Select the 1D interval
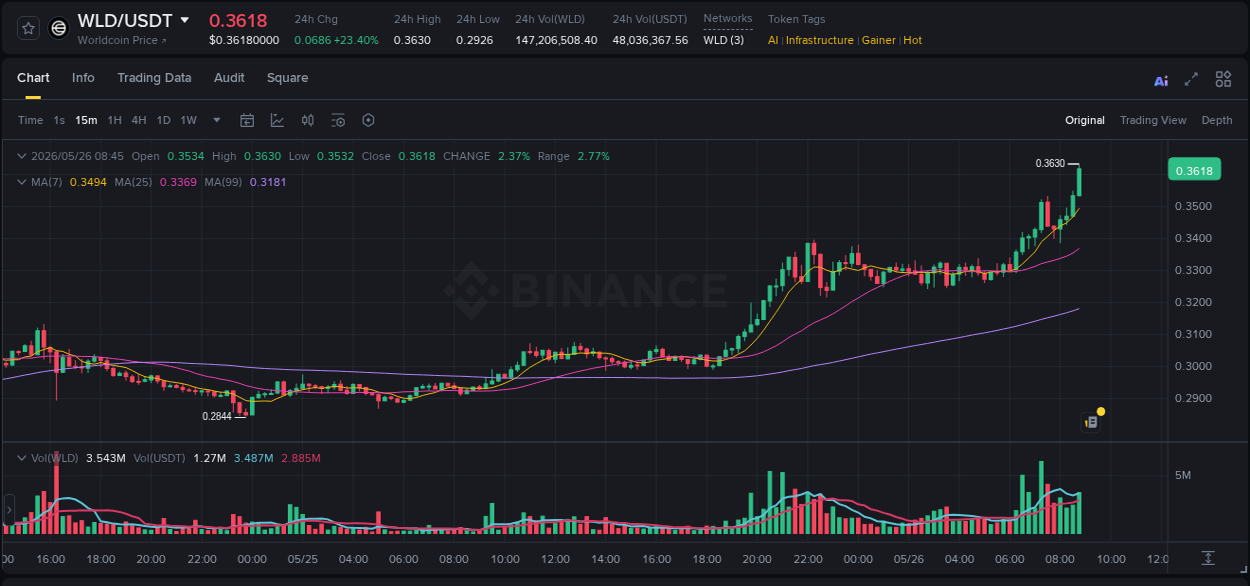This screenshot has width=1250, height=586. tap(163, 120)
